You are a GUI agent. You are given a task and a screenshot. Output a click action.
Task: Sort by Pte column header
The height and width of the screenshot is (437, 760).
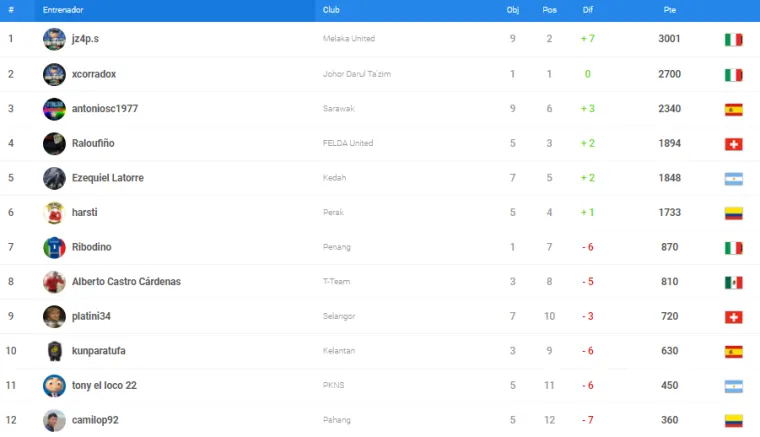pos(669,10)
